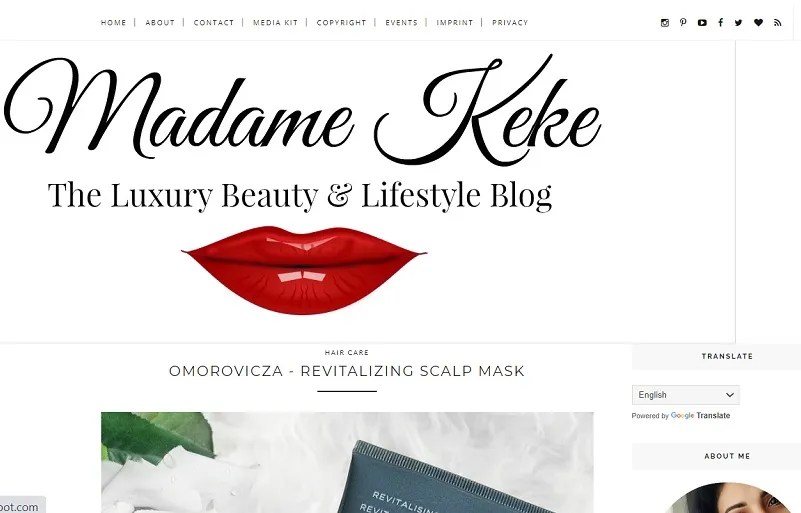Screen dimensions: 801x513
Task: Open the CONTACT menu item
Action: coord(214,22)
